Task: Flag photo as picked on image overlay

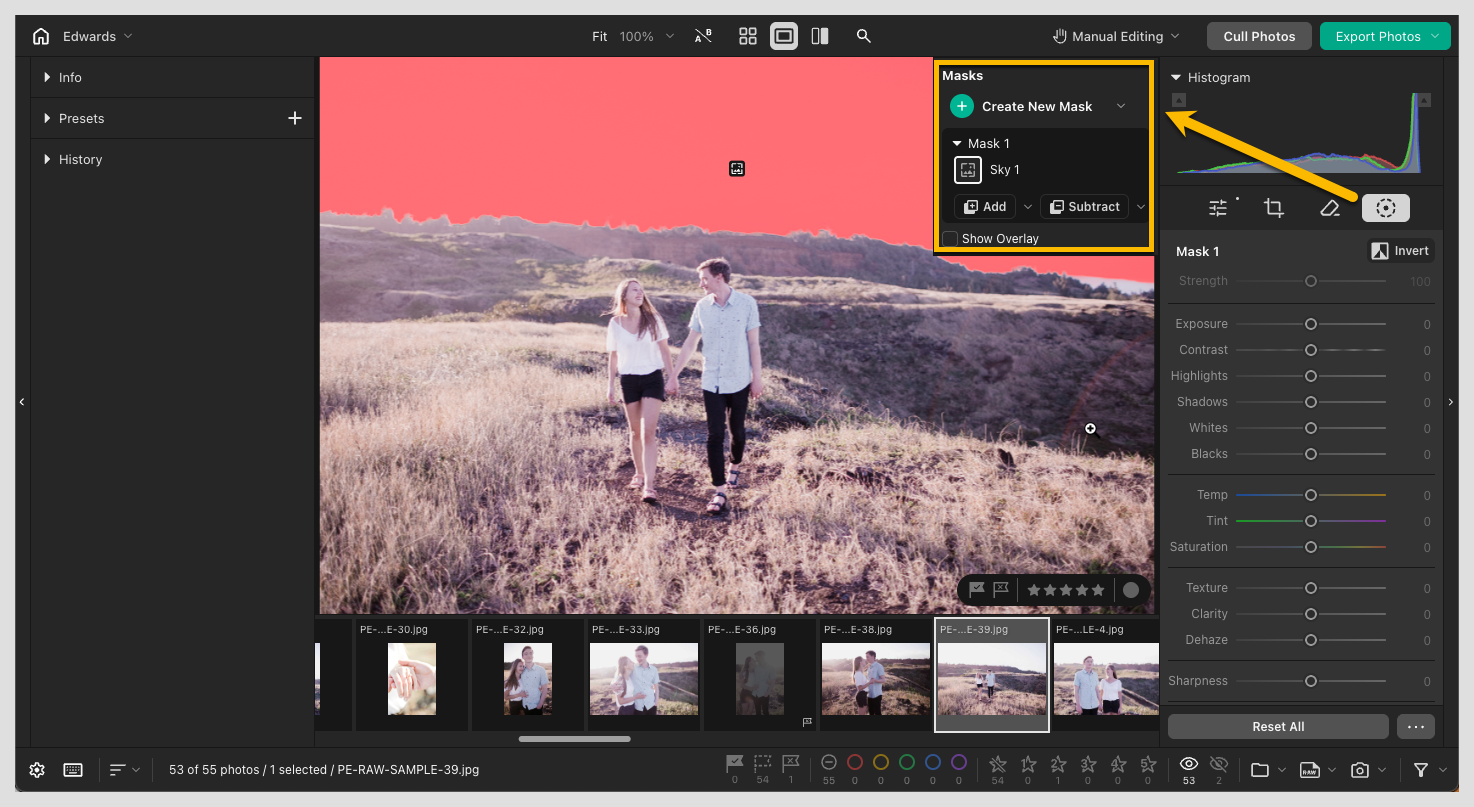Action: pos(977,590)
